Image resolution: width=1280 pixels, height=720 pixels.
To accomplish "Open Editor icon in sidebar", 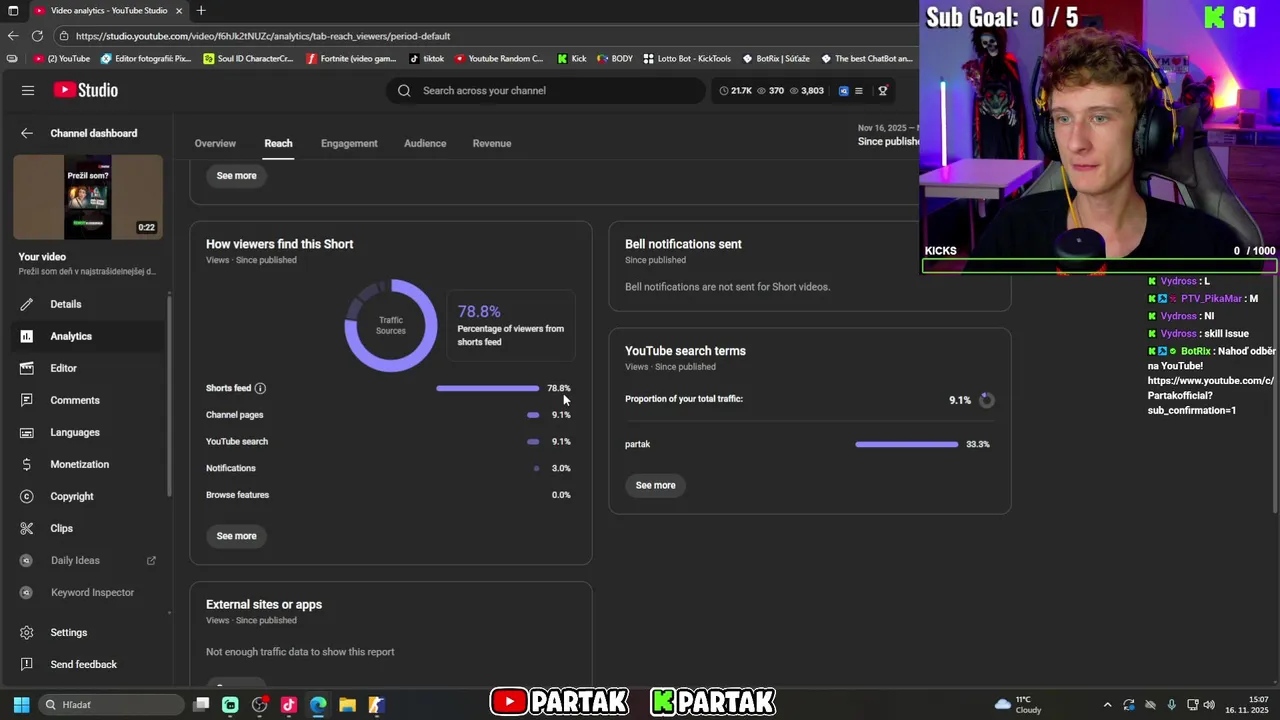I will (27, 368).
